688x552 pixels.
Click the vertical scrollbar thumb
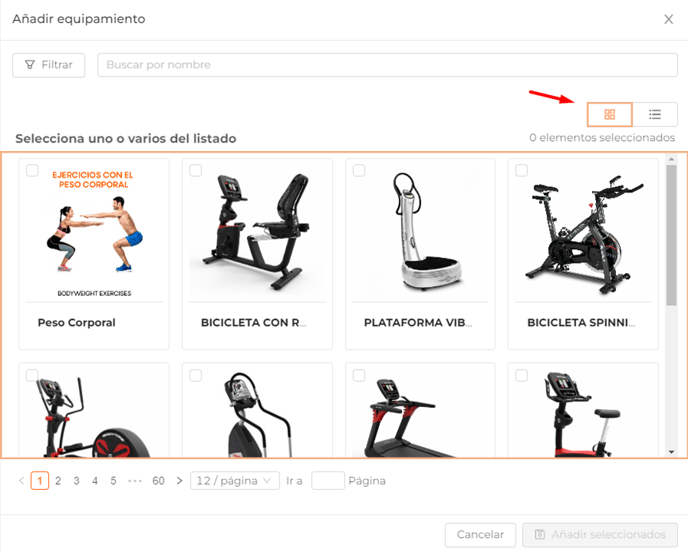671,235
